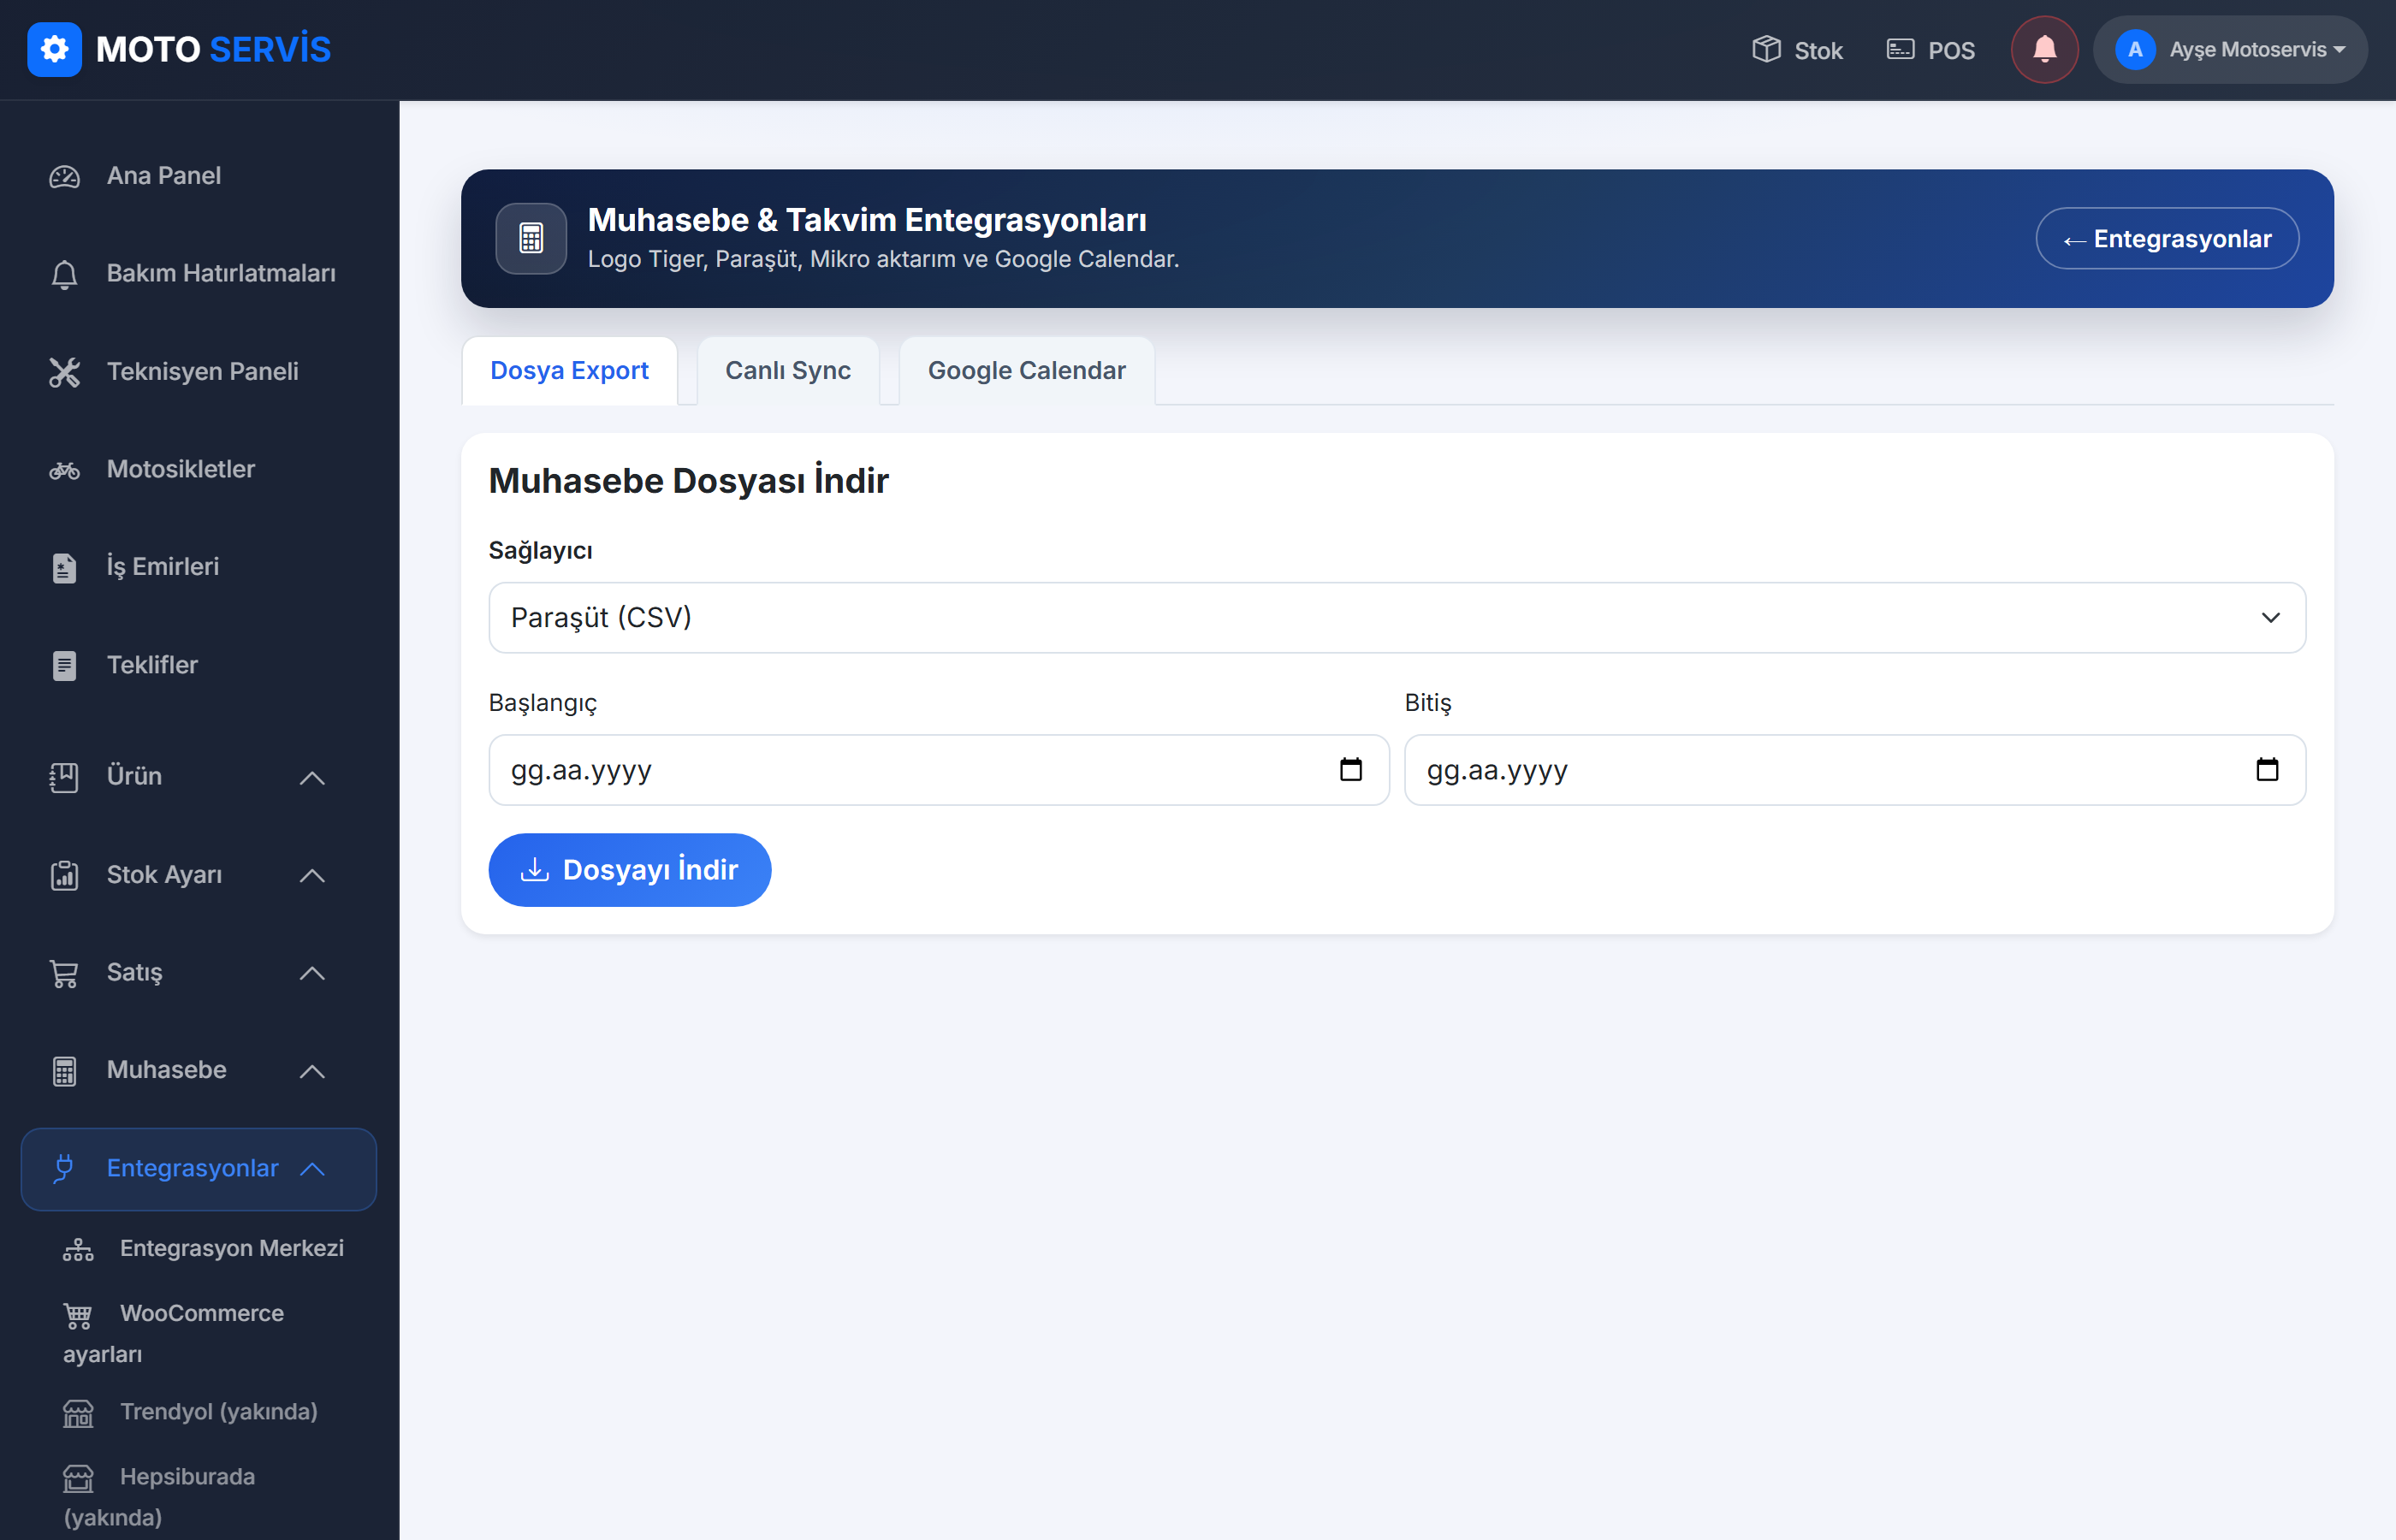2396x1540 pixels.
Task: Click the Teklifler document icon
Action: (64, 666)
